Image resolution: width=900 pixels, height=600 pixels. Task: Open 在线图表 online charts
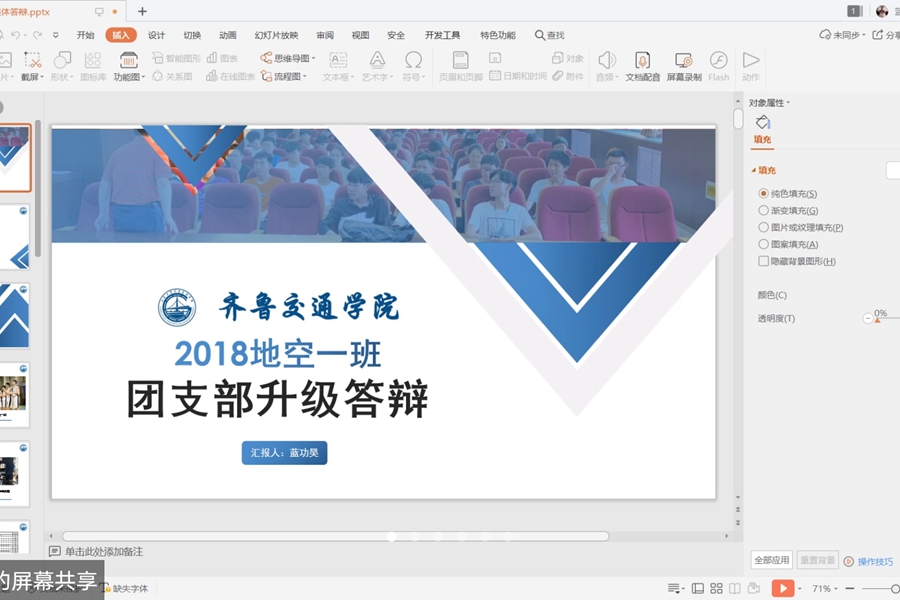pyautogui.click(x=230, y=76)
